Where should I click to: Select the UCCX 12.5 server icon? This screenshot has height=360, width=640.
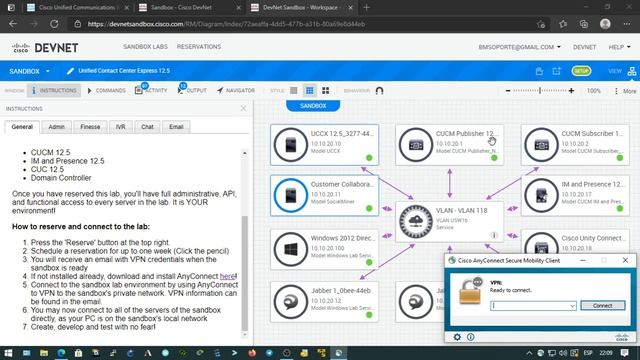[291, 145]
